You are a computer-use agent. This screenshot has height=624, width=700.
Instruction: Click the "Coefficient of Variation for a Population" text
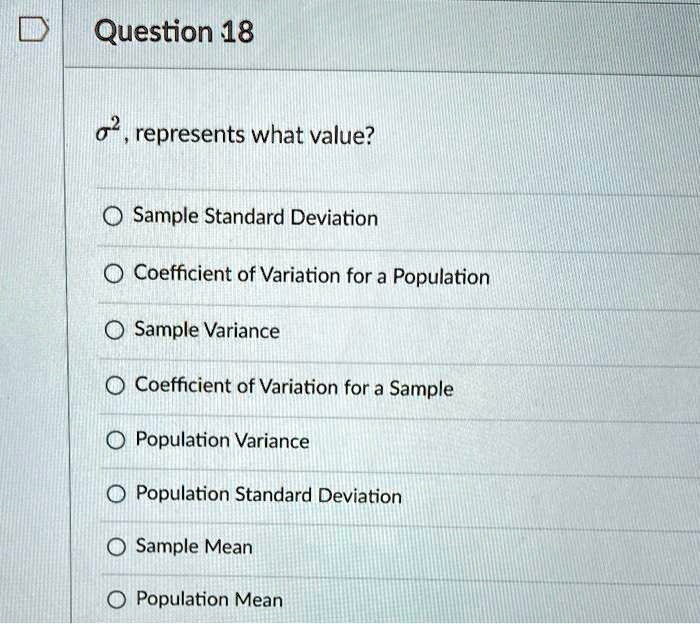tap(312, 275)
